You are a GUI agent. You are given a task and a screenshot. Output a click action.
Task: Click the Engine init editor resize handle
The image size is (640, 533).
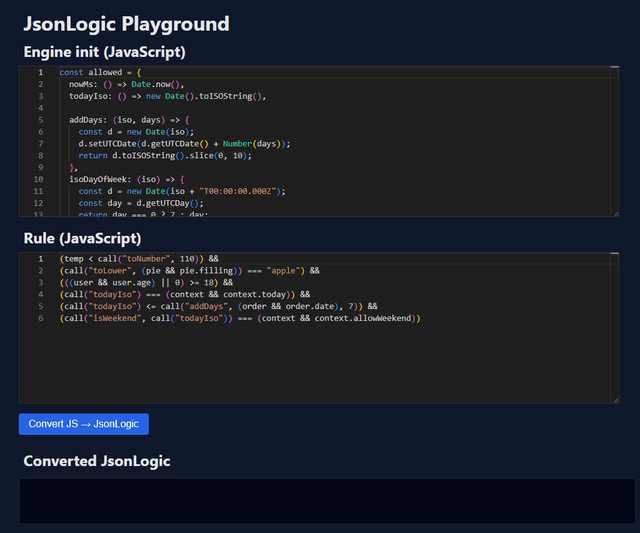(x=616, y=214)
